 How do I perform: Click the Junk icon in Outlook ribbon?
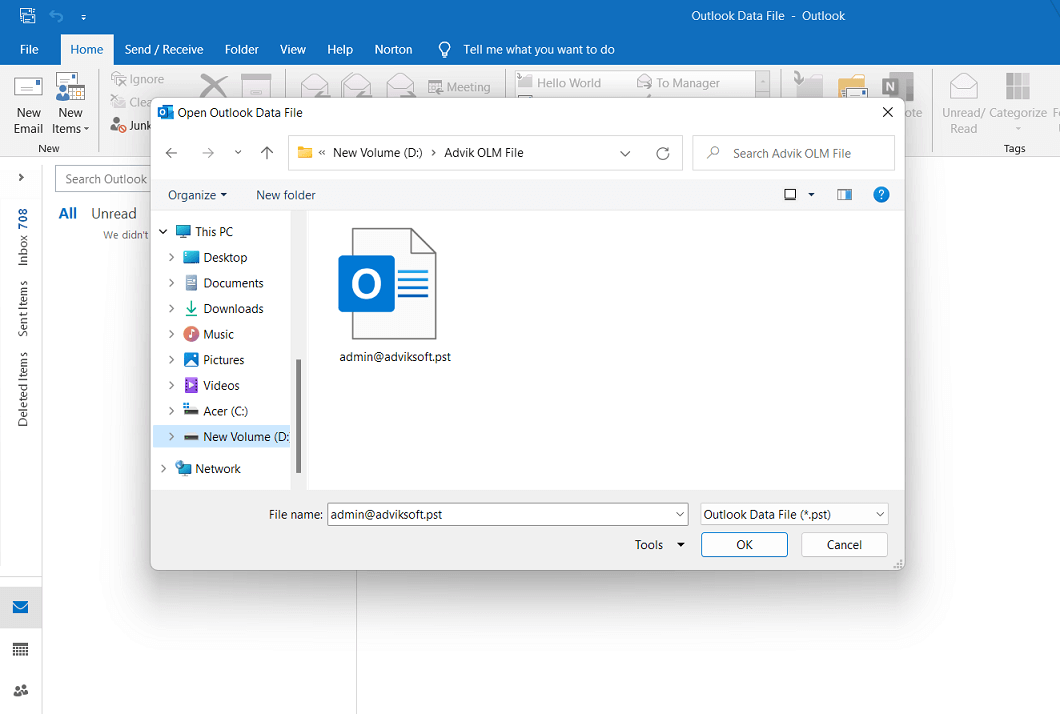point(118,124)
